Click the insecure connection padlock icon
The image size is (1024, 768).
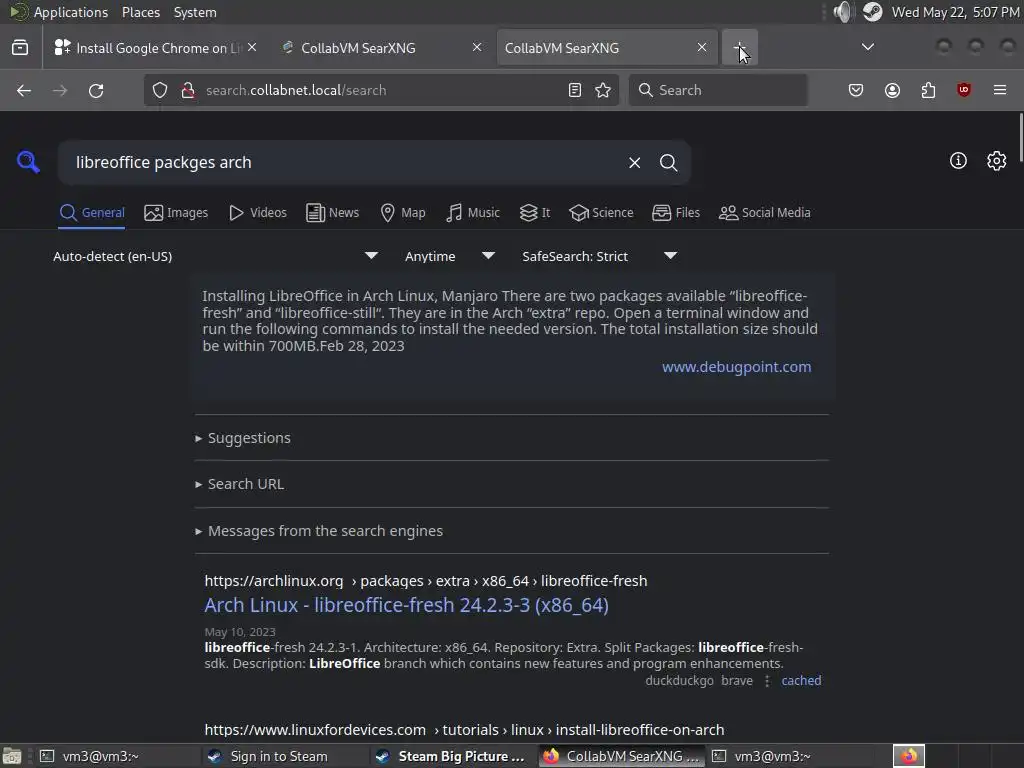[x=187, y=90]
